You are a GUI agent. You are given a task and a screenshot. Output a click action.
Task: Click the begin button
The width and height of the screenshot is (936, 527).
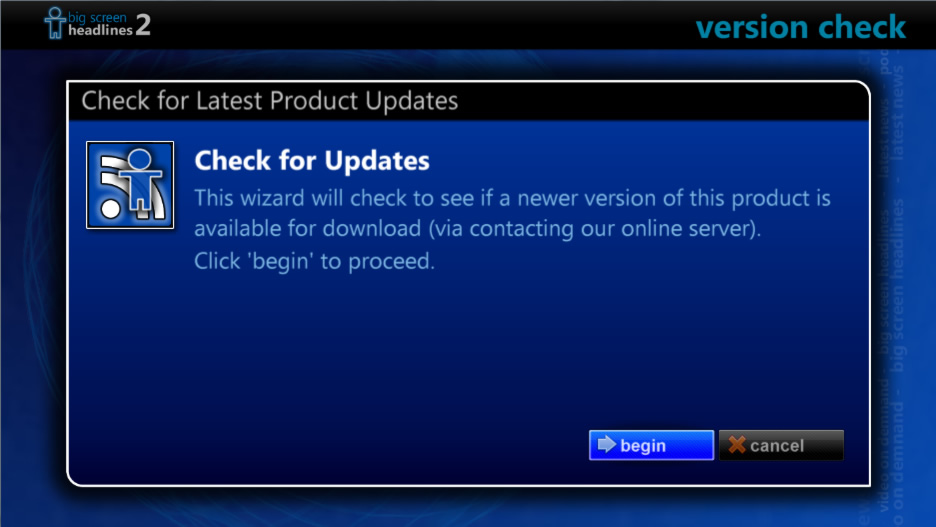coord(651,445)
